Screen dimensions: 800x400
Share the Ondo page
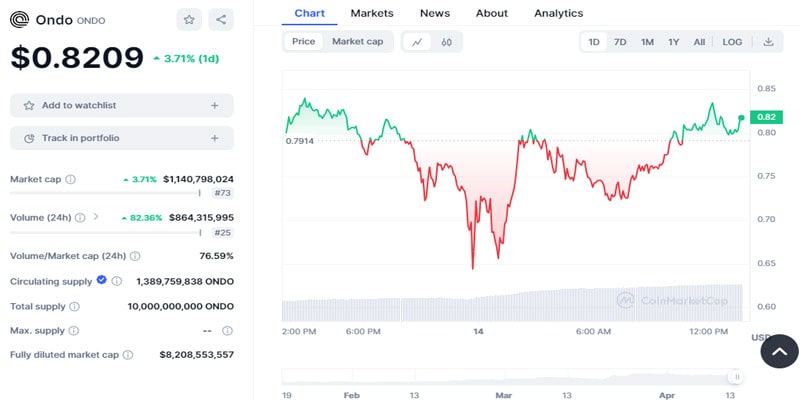coord(221,20)
